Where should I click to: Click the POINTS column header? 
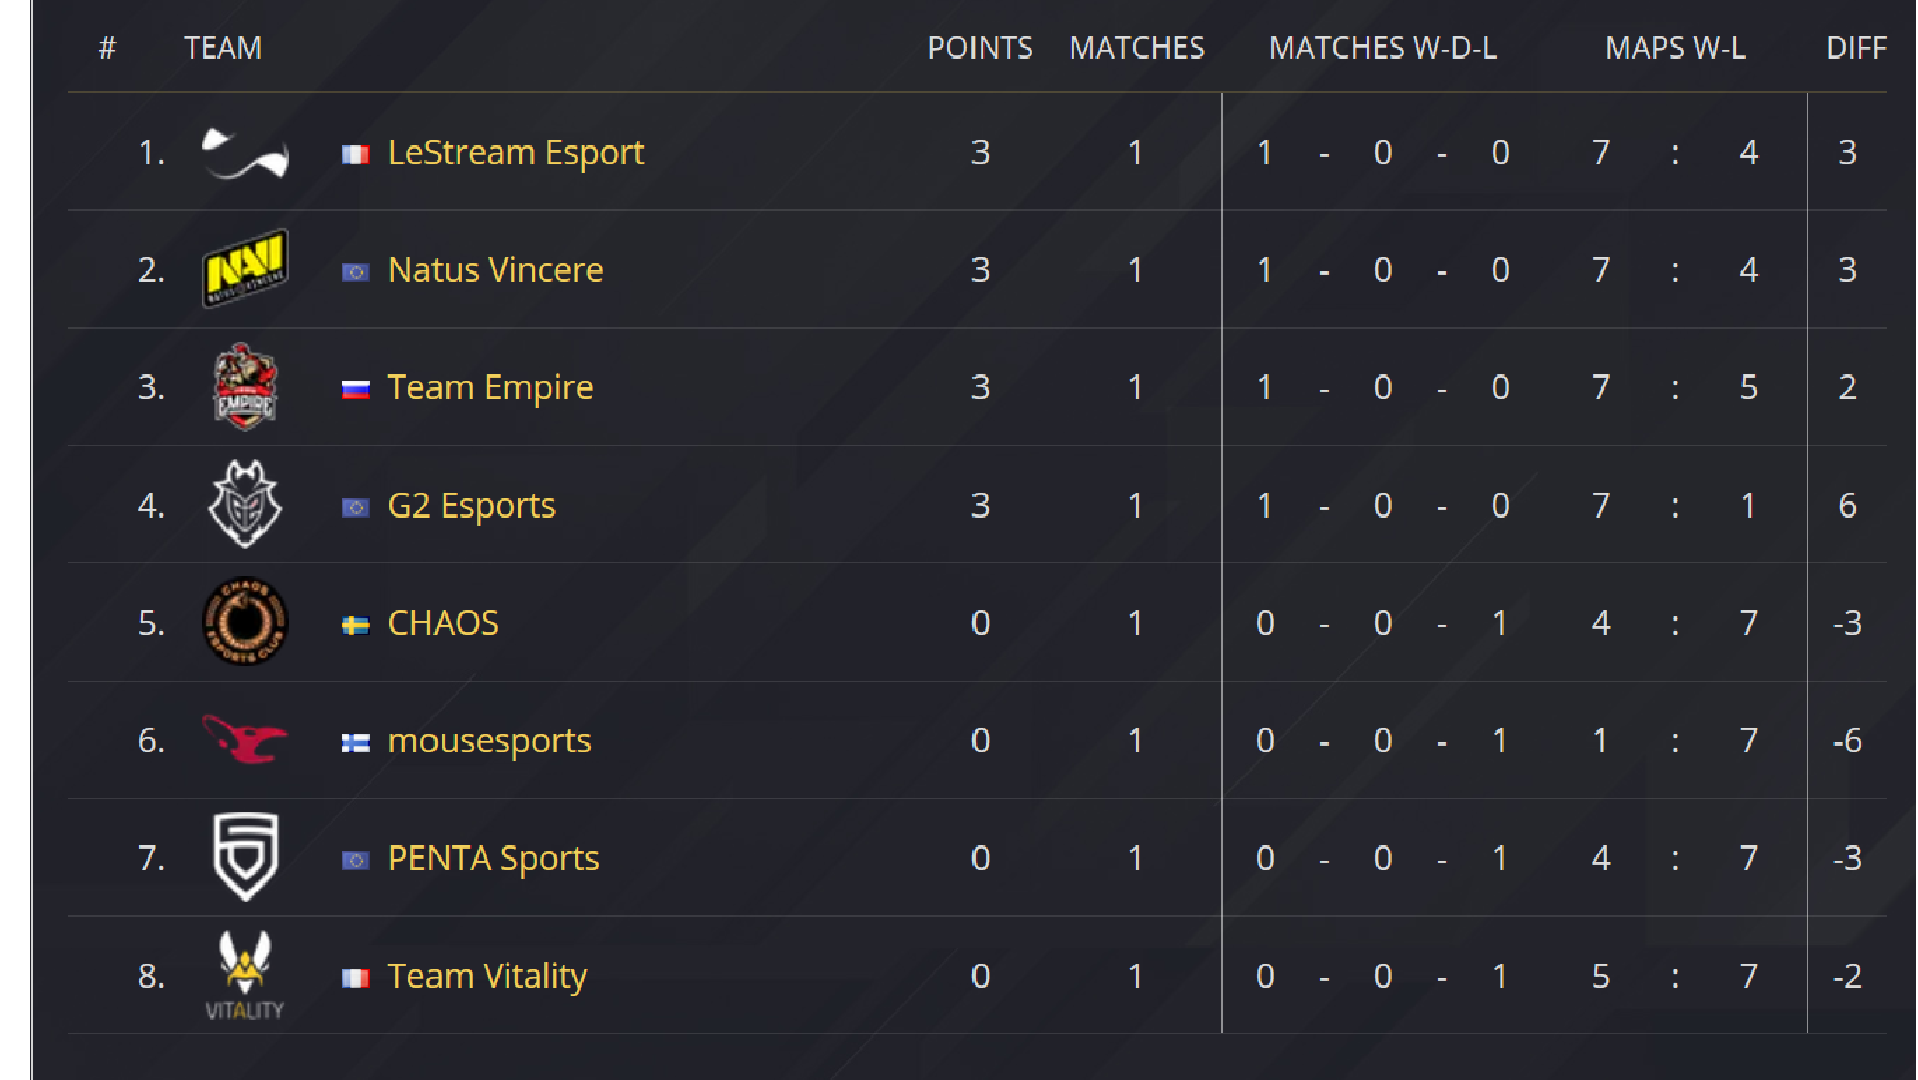tap(980, 48)
